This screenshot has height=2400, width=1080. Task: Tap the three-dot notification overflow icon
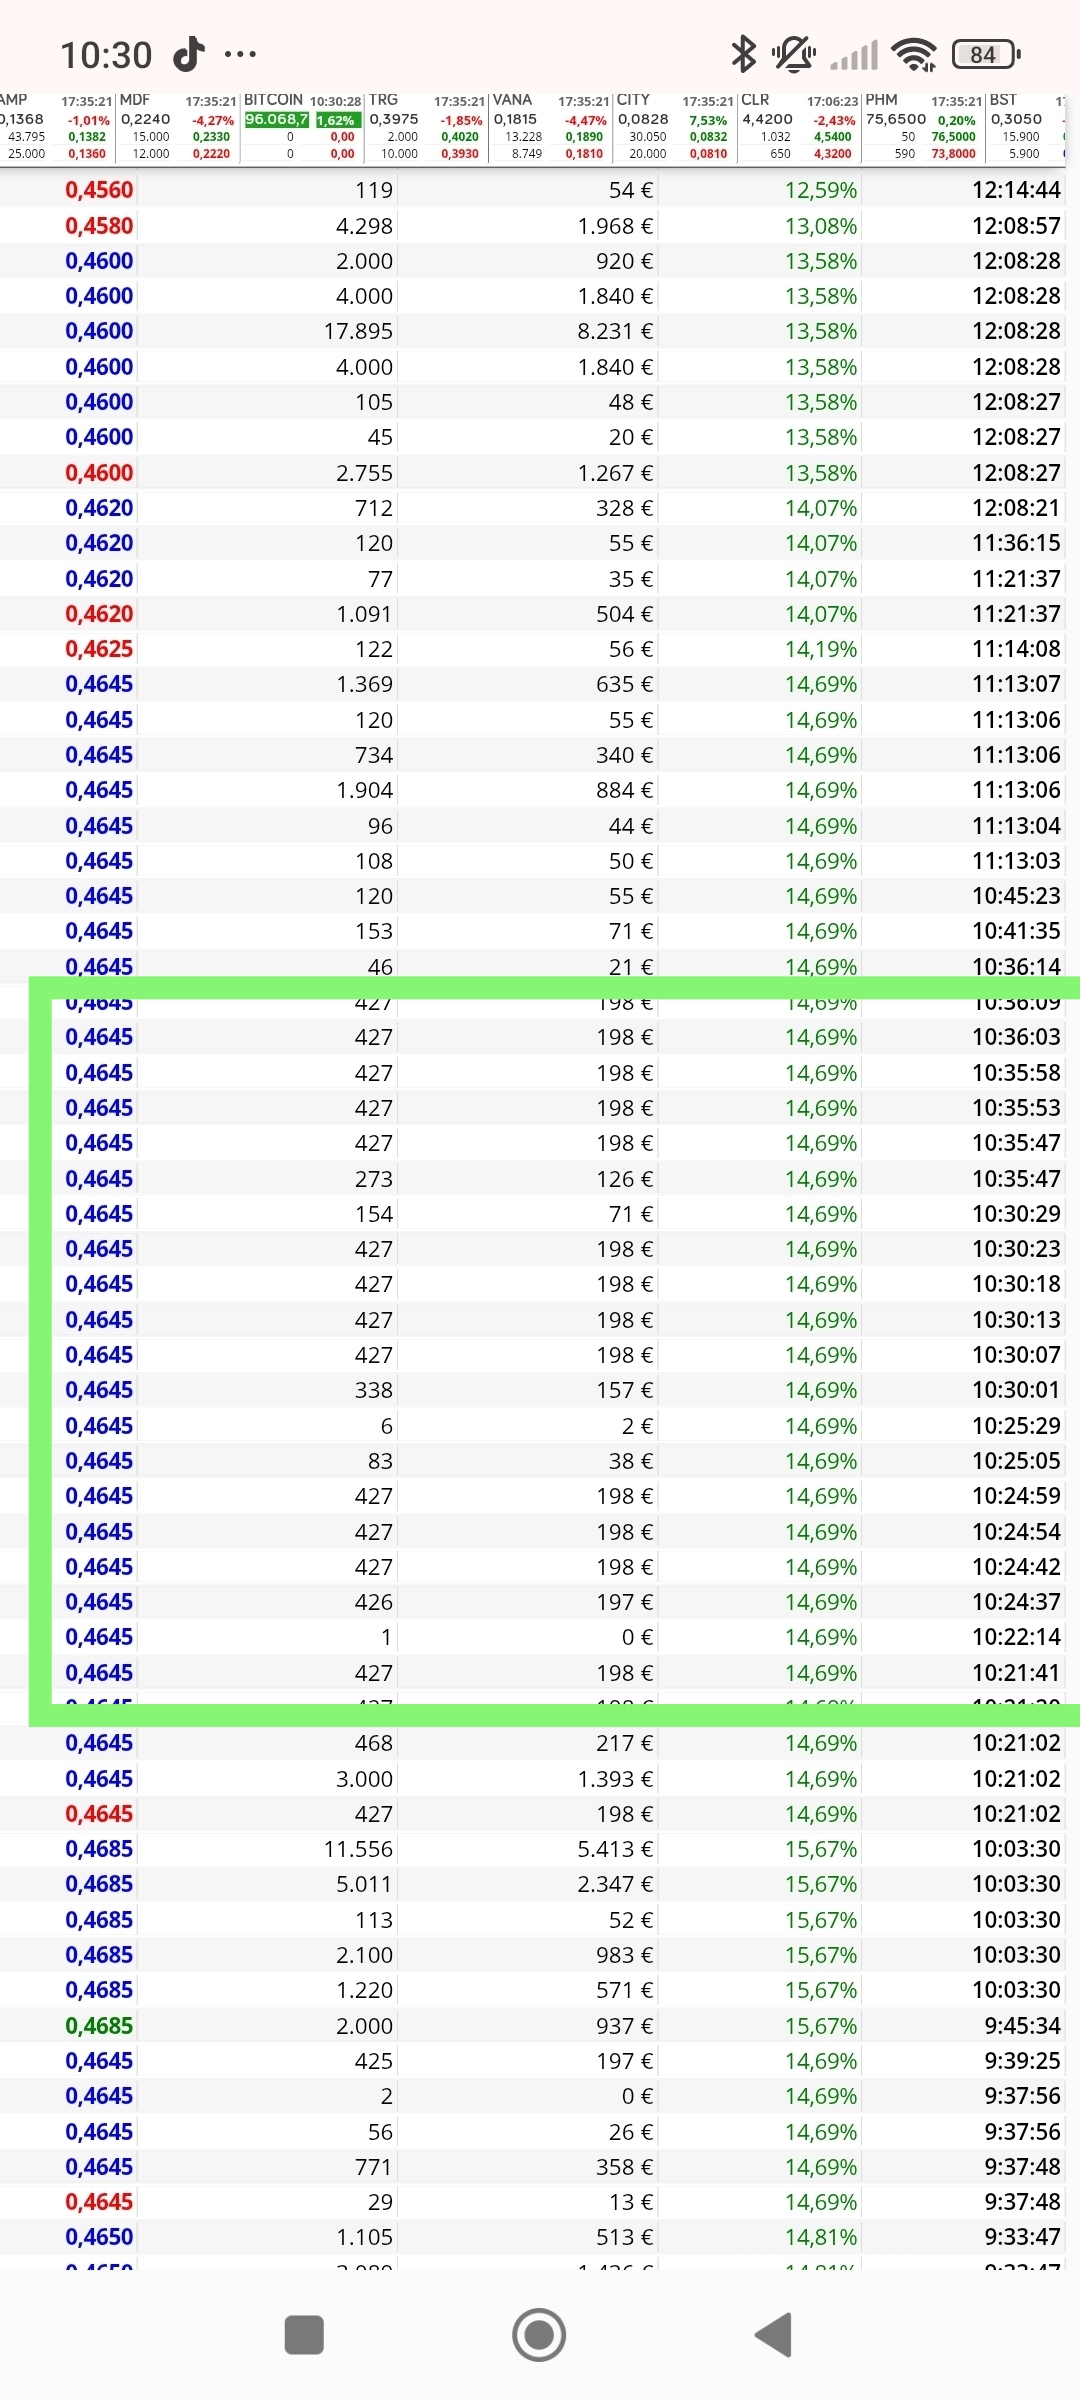[240, 54]
